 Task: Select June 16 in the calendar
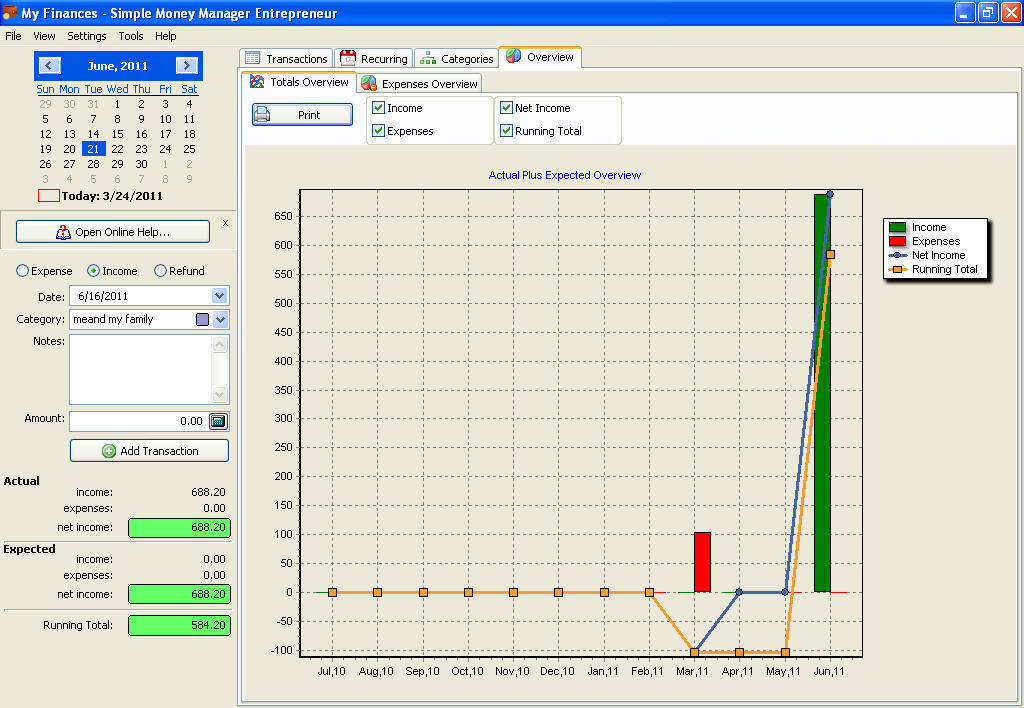142,134
